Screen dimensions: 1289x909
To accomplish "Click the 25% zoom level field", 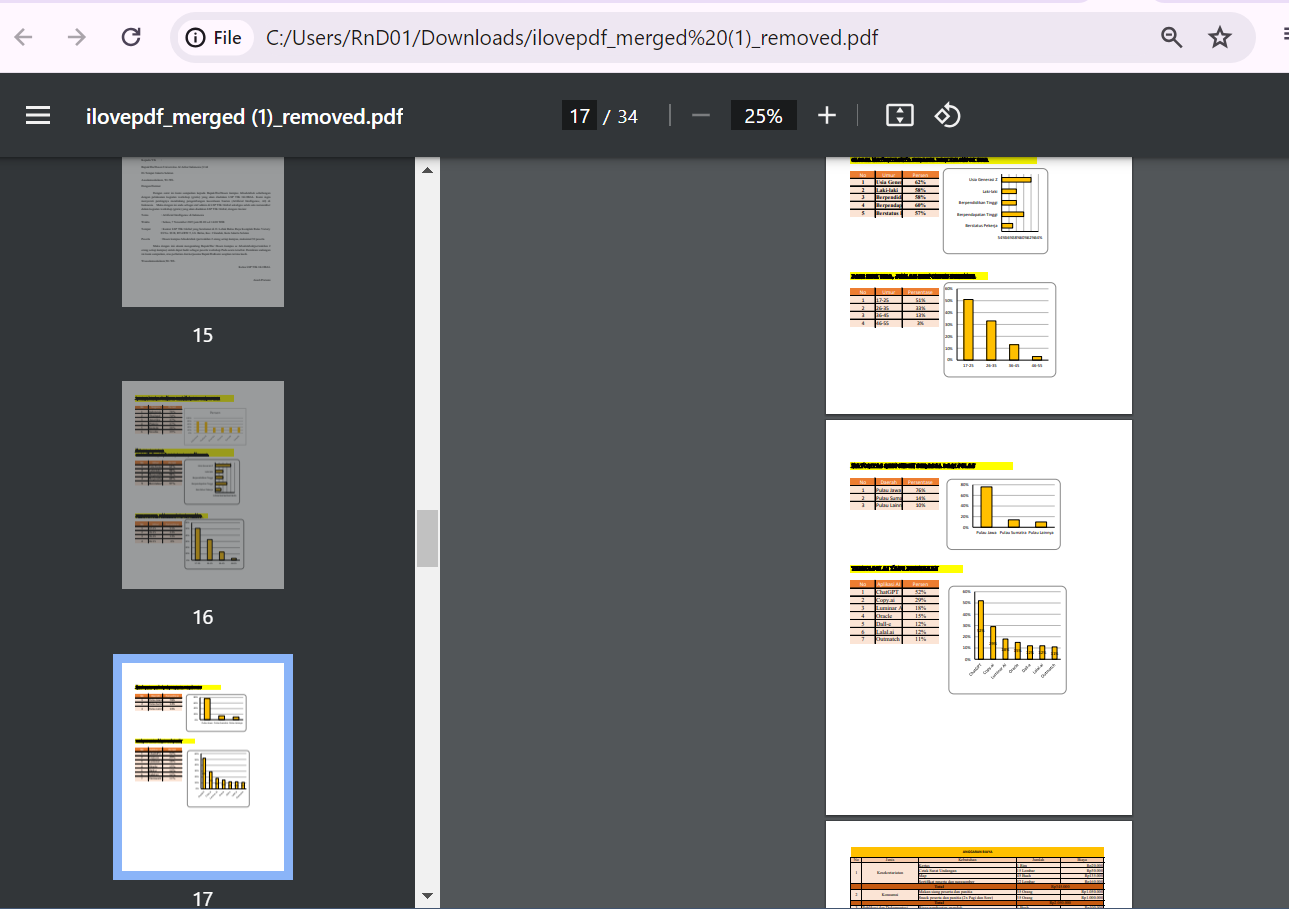I will [x=763, y=116].
